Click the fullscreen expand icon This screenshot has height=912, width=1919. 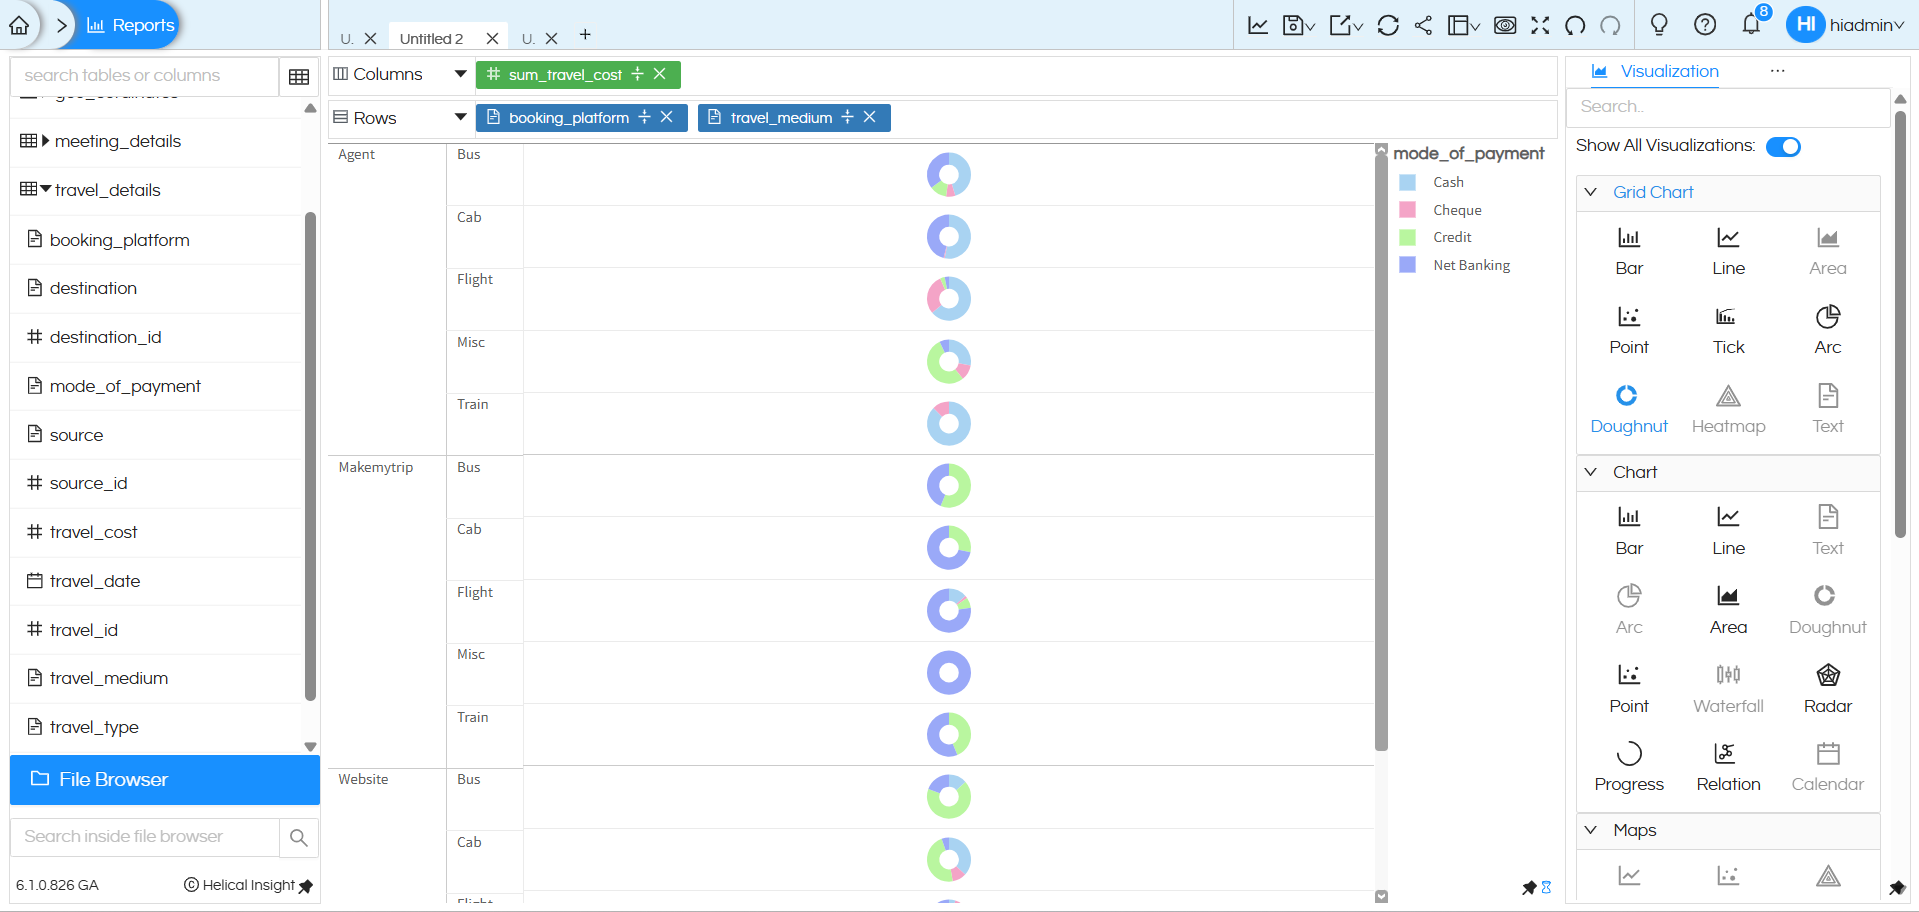pos(1540,25)
